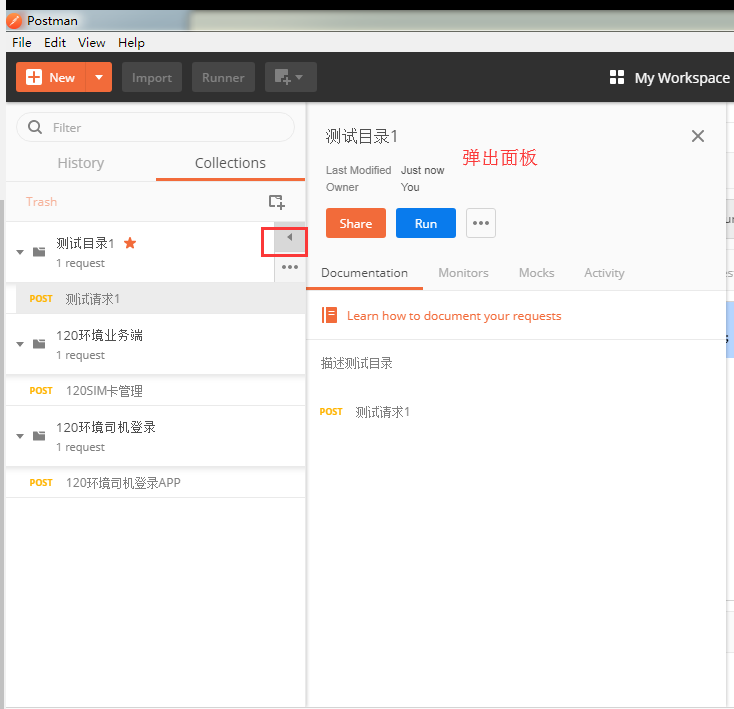The width and height of the screenshot is (734, 709).
Task: Collapse the 120环境业务端 collection arrow
Action: pyautogui.click(x=20, y=344)
